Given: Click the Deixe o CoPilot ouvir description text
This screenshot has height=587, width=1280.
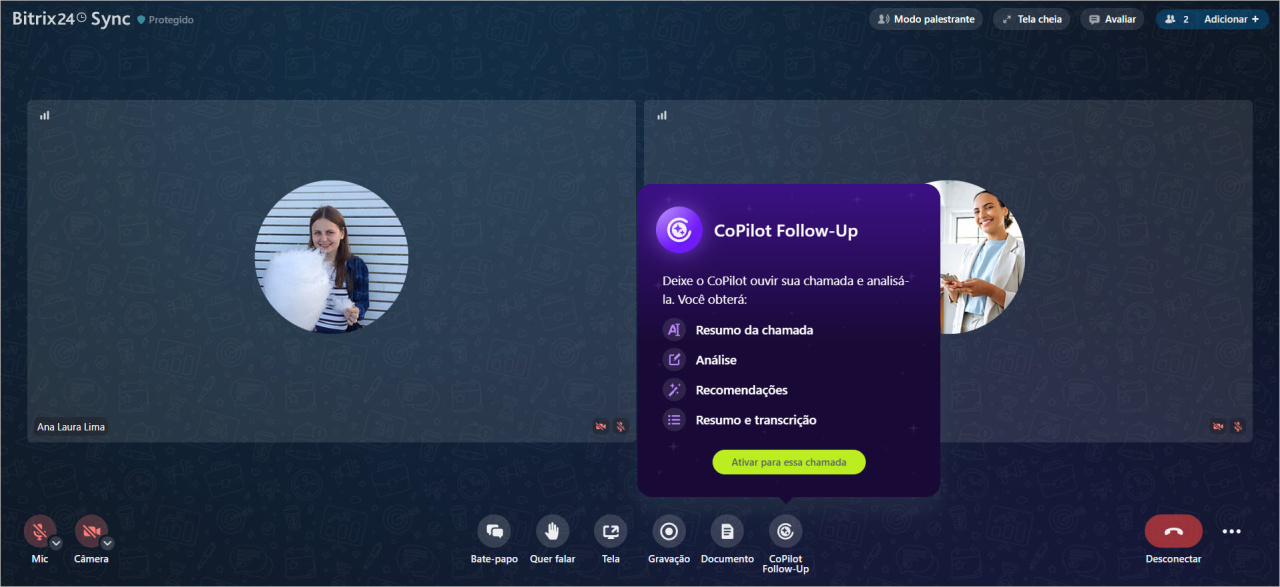Looking at the screenshot, I should click(x=786, y=290).
